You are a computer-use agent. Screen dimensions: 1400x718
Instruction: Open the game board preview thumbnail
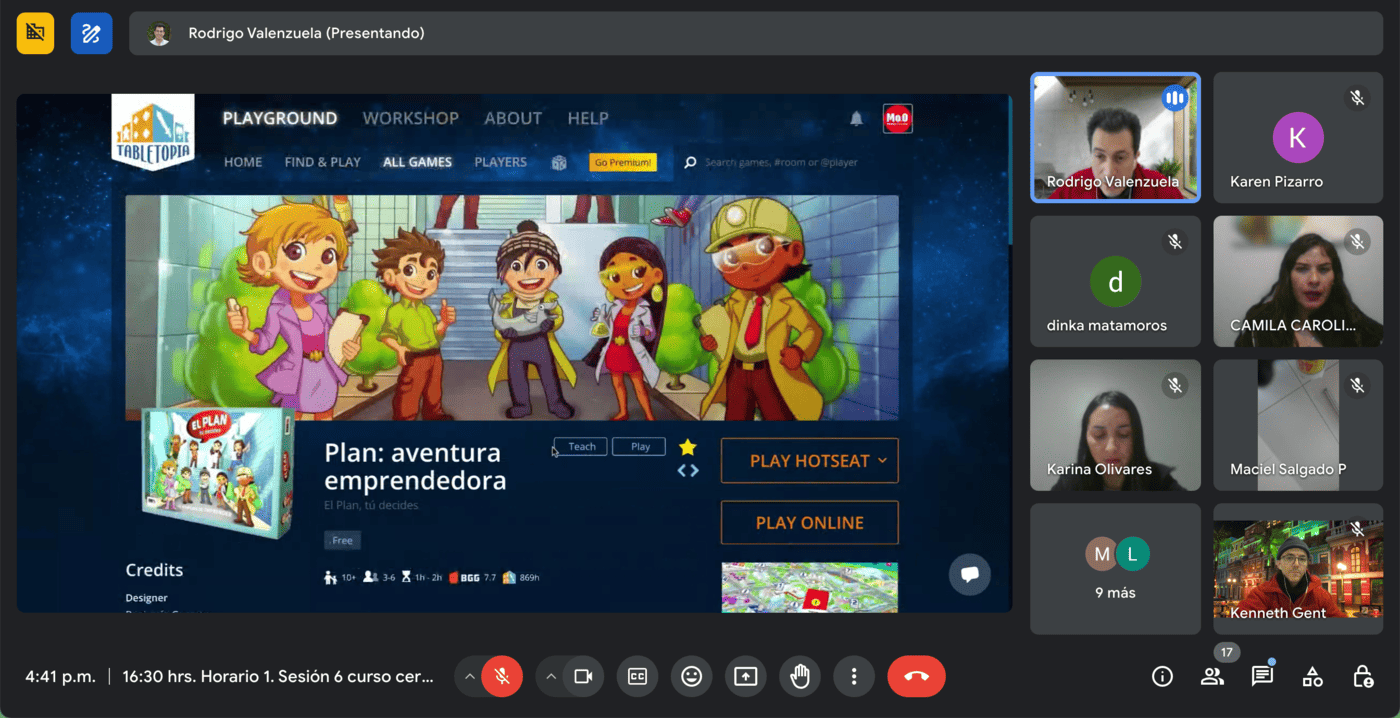[810, 587]
